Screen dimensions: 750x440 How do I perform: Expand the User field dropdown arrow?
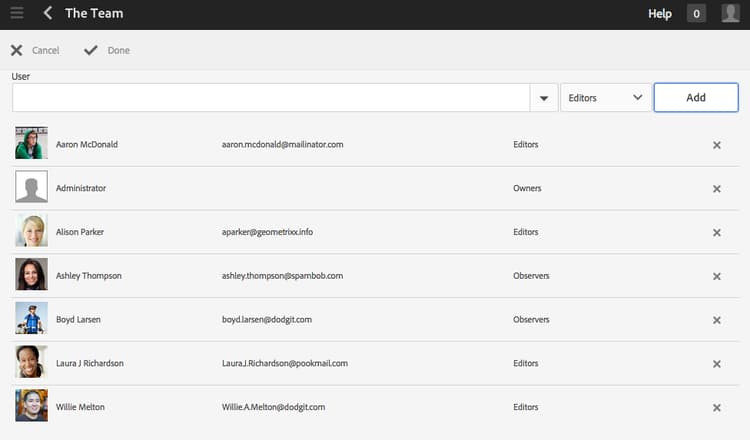543,98
